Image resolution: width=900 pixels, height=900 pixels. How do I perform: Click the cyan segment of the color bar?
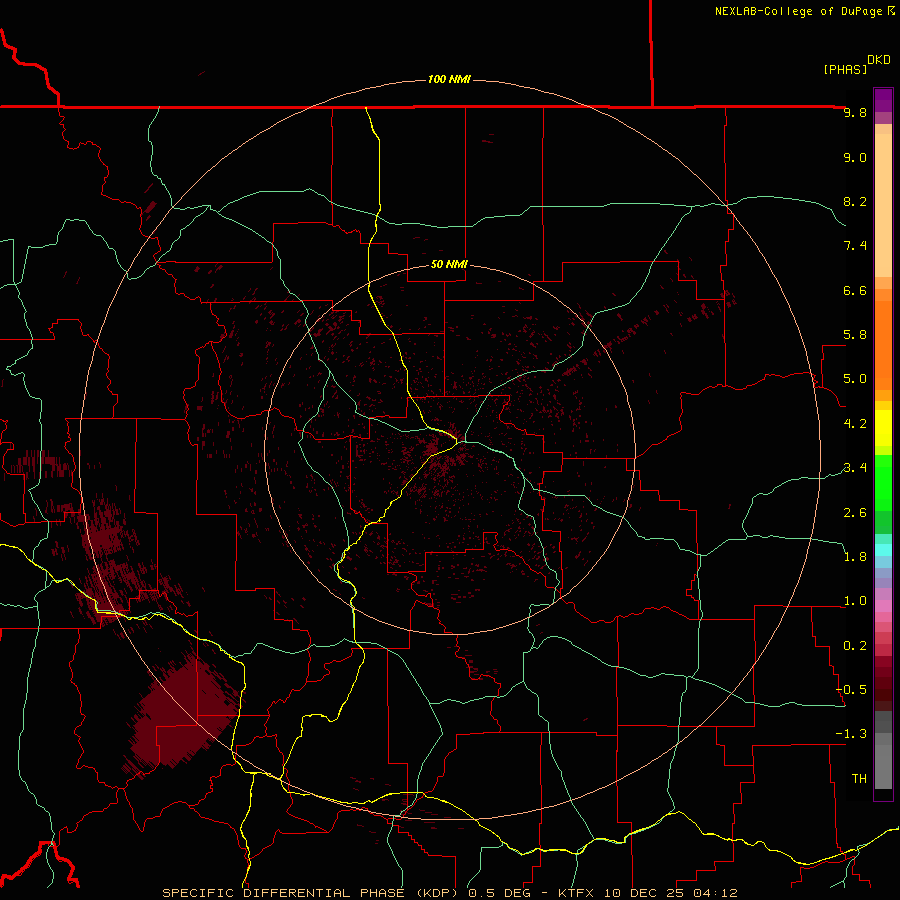tap(883, 550)
